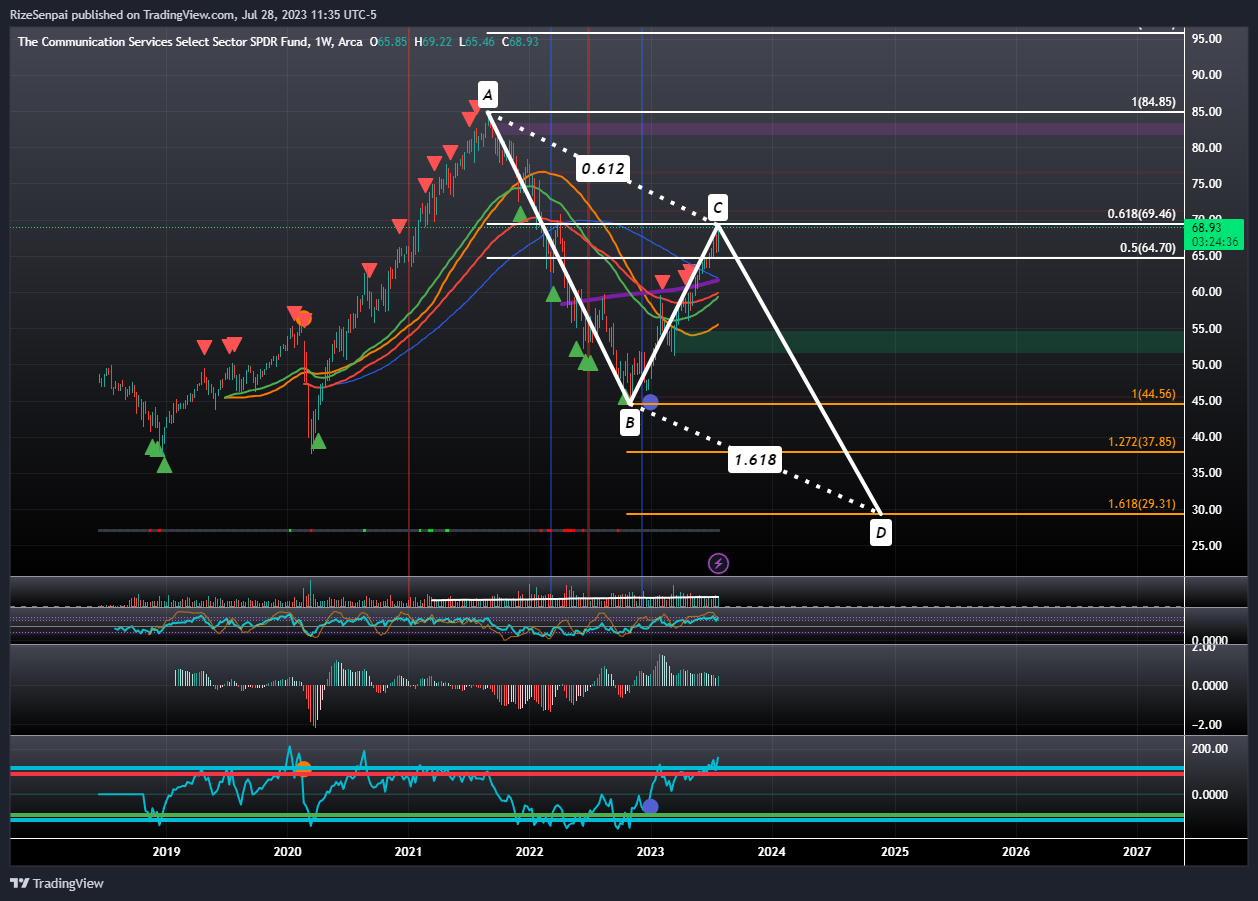The width and height of the screenshot is (1258, 901).
Task: Click the 1(84.85) Fibonacci level label
Action: click(x=1153, y=102)
